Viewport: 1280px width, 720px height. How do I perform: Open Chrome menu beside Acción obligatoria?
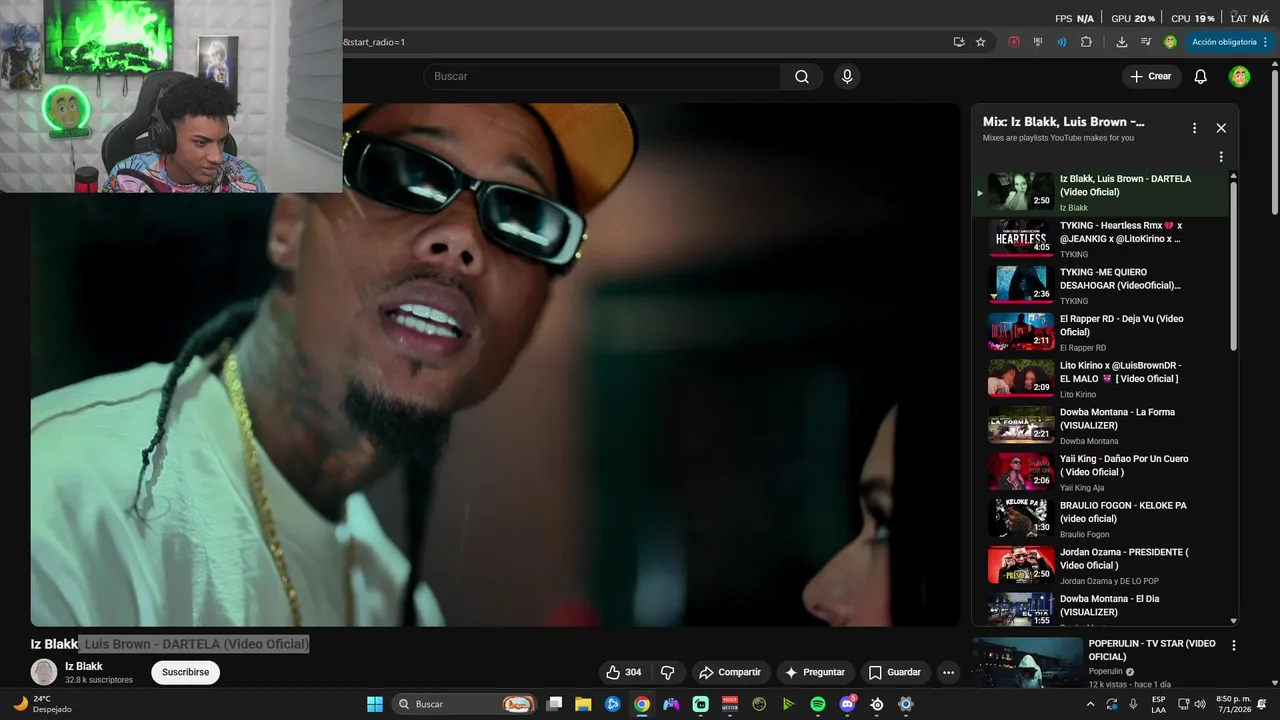tap(1266, 42)
